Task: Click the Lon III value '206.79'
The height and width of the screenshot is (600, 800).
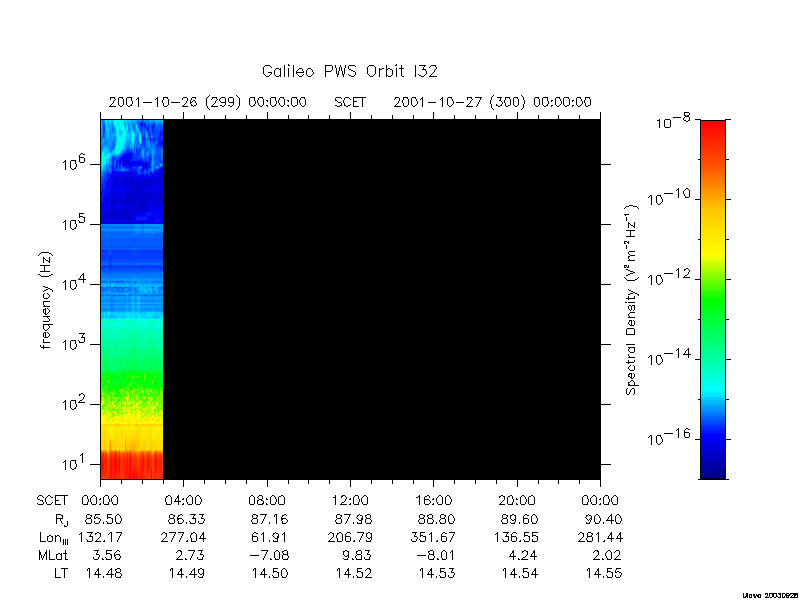Action: (350, 537)
